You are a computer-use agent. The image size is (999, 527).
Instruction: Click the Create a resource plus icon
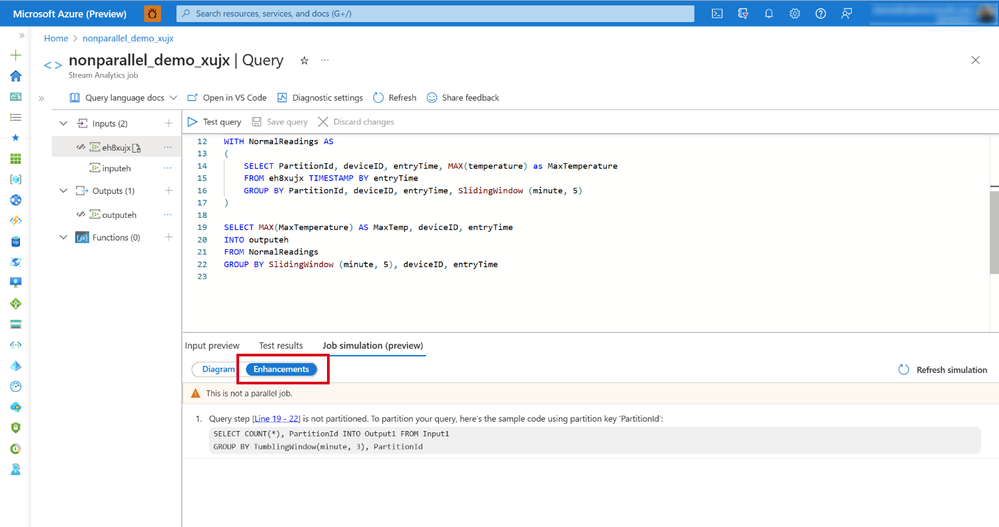coord(16,55)
